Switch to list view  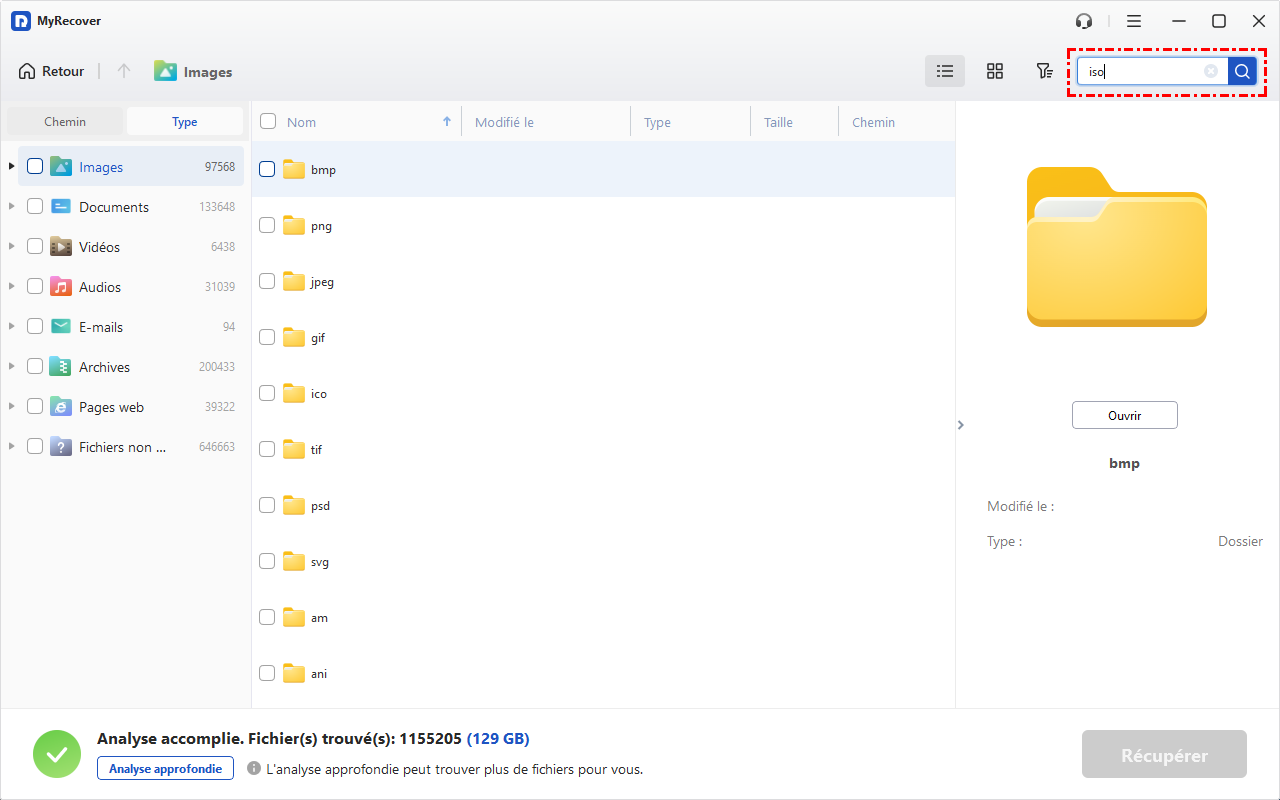pyautogui.click(x=944, y=71)
